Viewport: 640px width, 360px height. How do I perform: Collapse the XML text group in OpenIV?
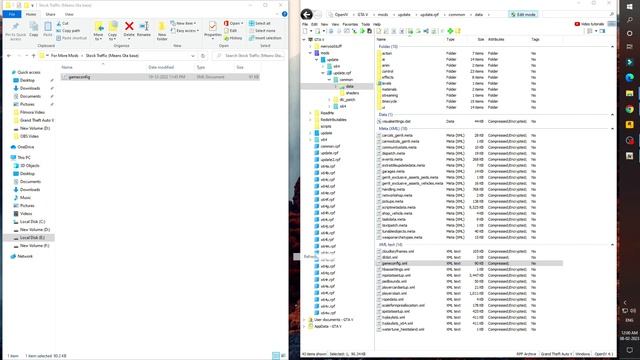coord(612,244)
